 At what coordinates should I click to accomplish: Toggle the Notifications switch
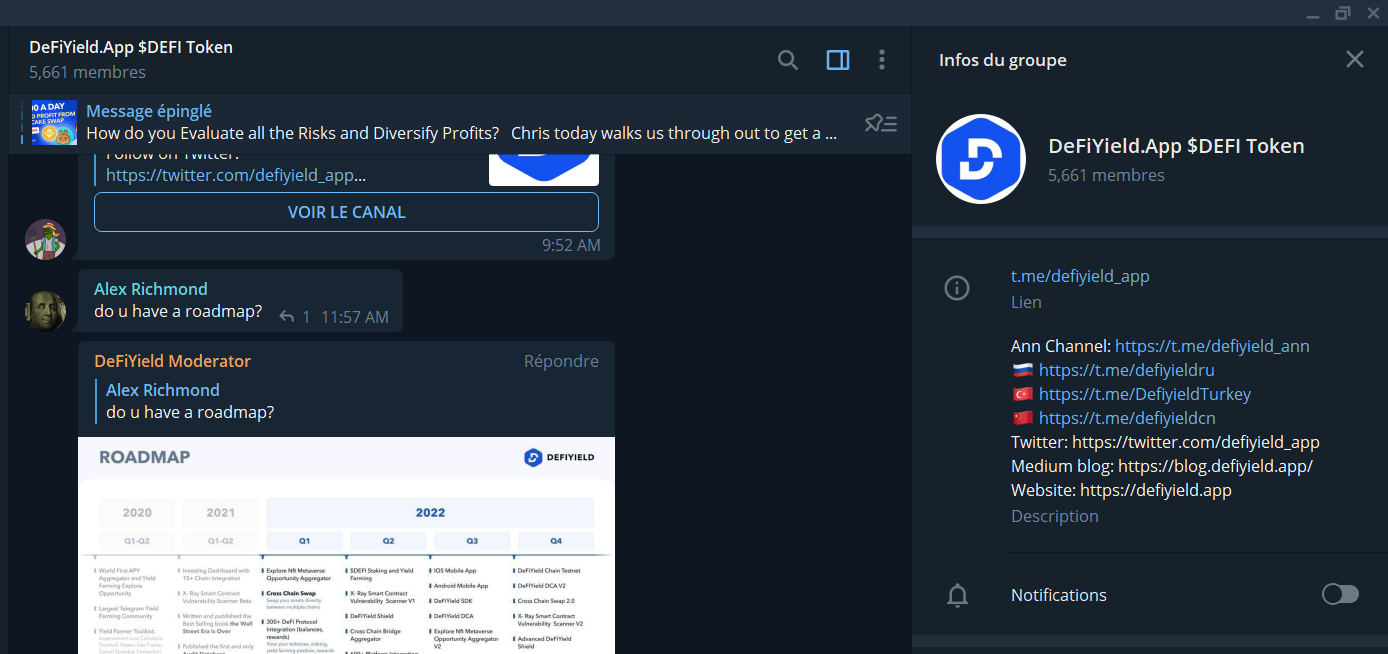(x=1340, y=595)
